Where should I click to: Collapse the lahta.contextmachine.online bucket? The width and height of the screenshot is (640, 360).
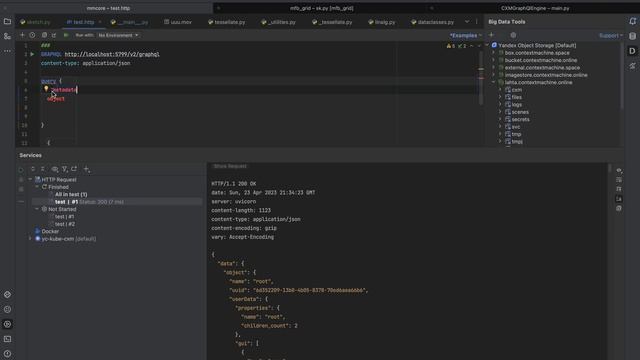[493, 82]
